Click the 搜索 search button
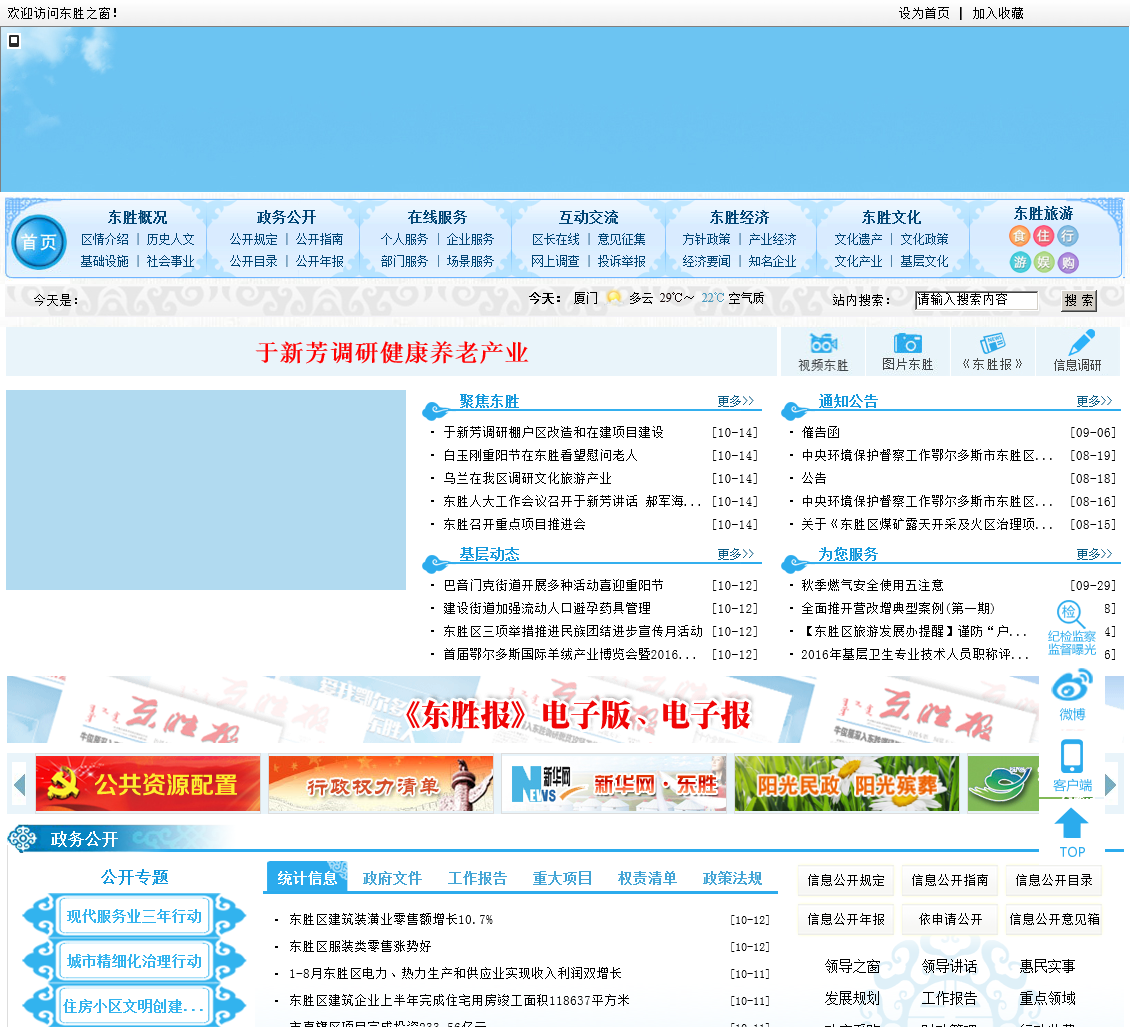The image size is (1130, 1027). 1079,301
